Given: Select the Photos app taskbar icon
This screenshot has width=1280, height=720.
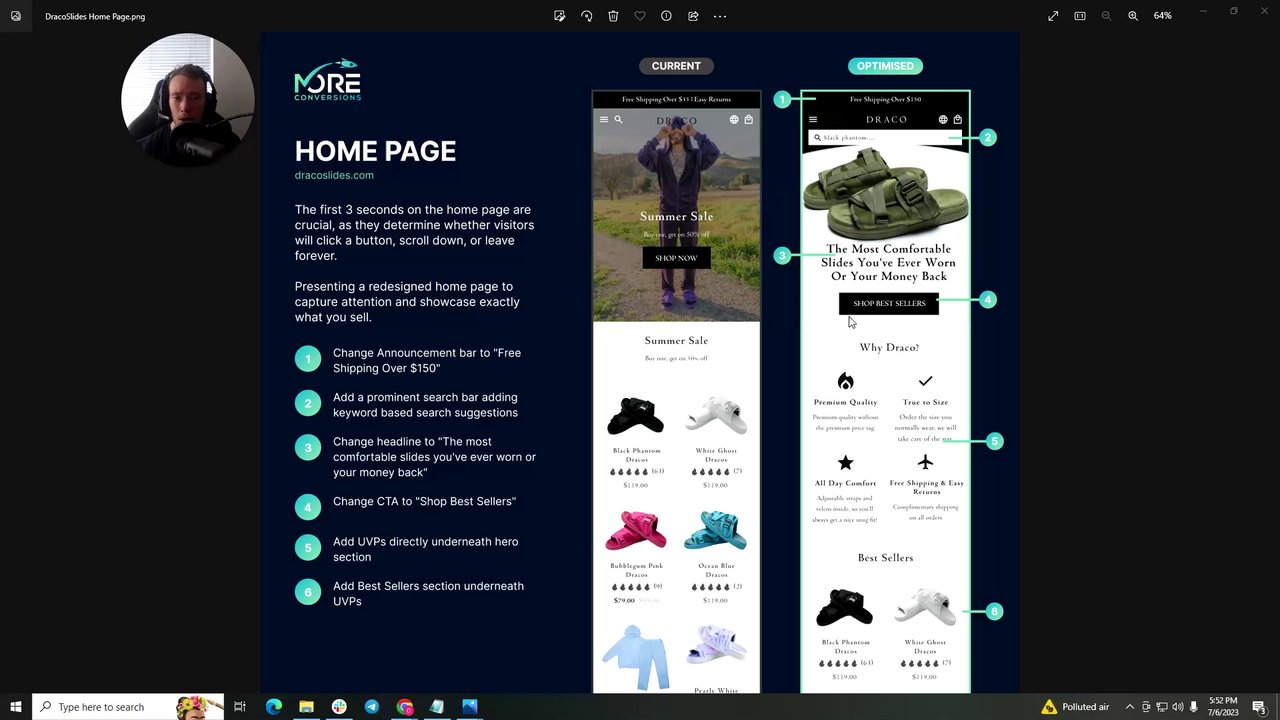Looking at the screenshot, I should point(470,707).
